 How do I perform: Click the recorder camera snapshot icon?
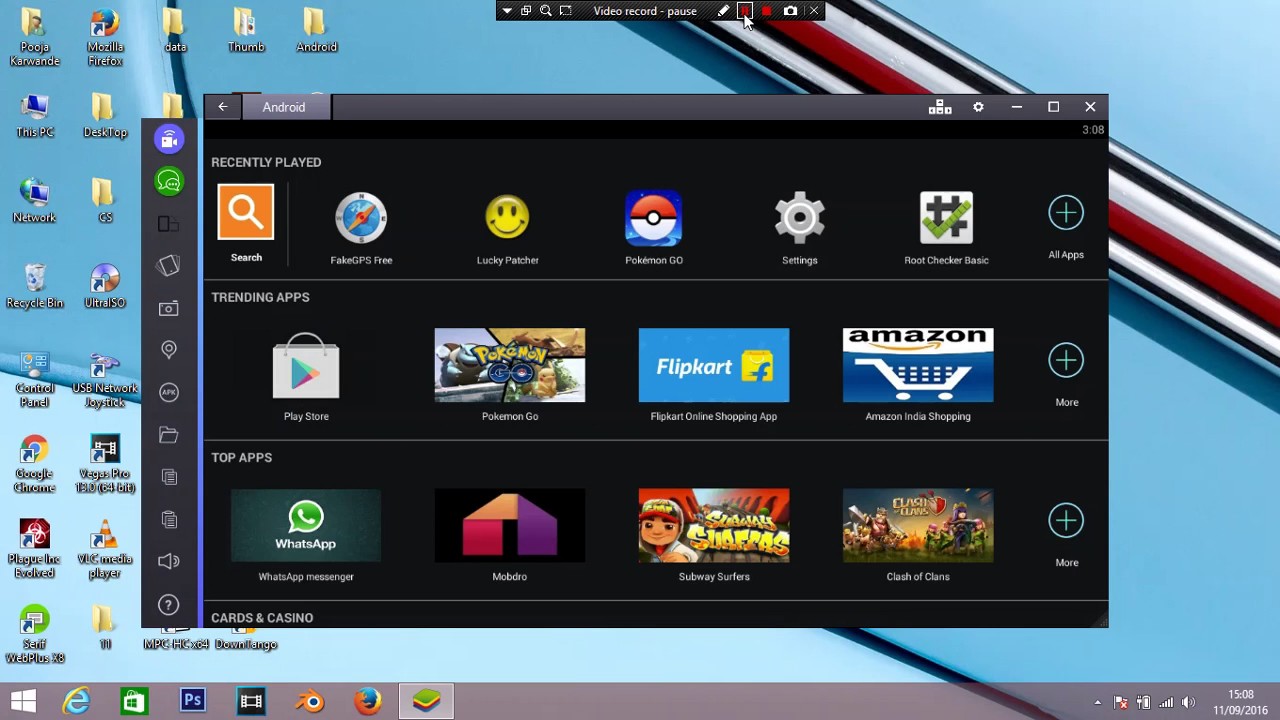coord(790,11)
